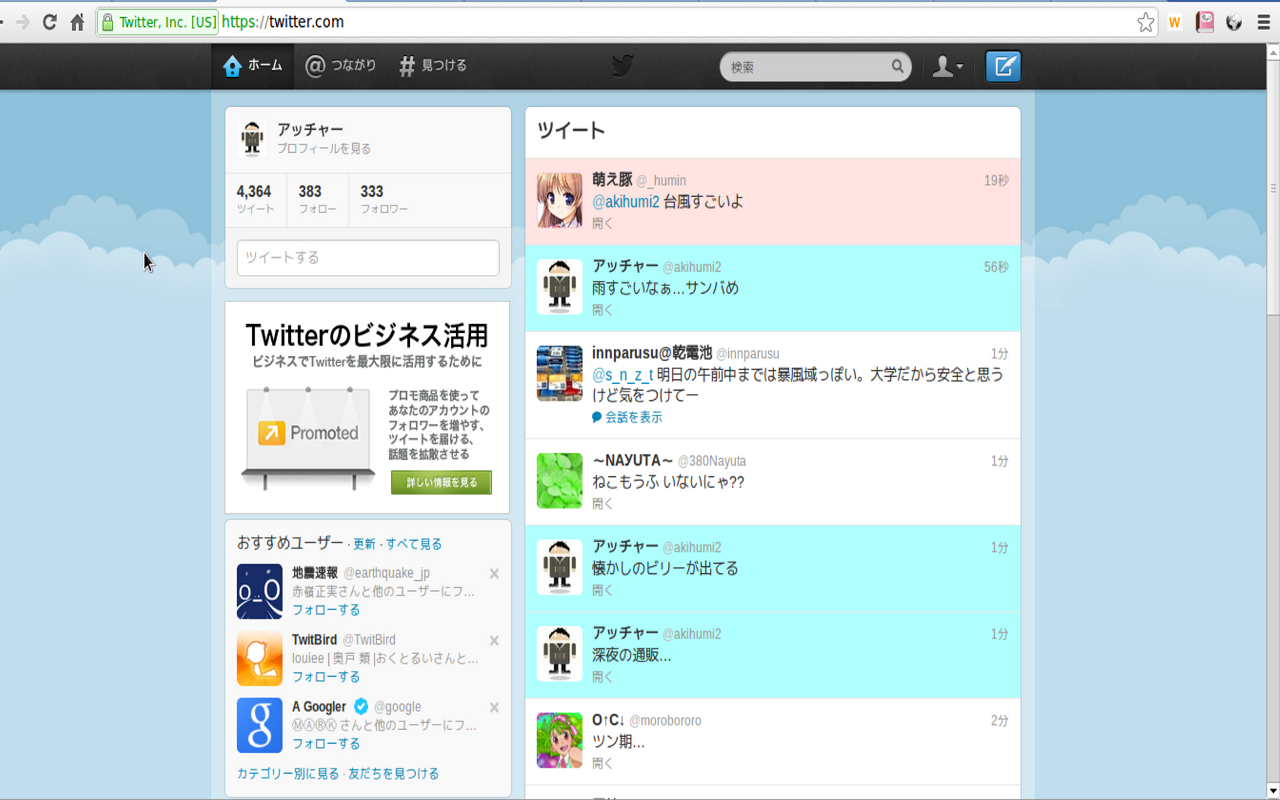Image resolution: width=1280 pixels, height=800 pixels.
Task: Open the account profile dropdown menu
Action: click(947, 66)
